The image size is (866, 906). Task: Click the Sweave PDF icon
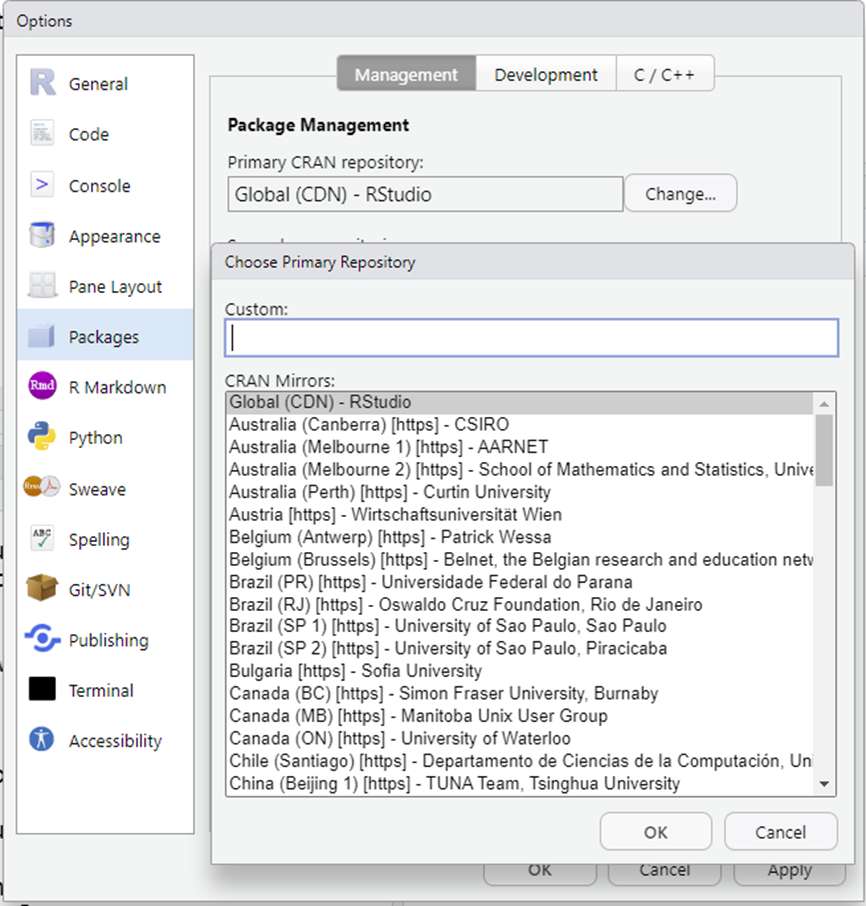pos(42,487)
